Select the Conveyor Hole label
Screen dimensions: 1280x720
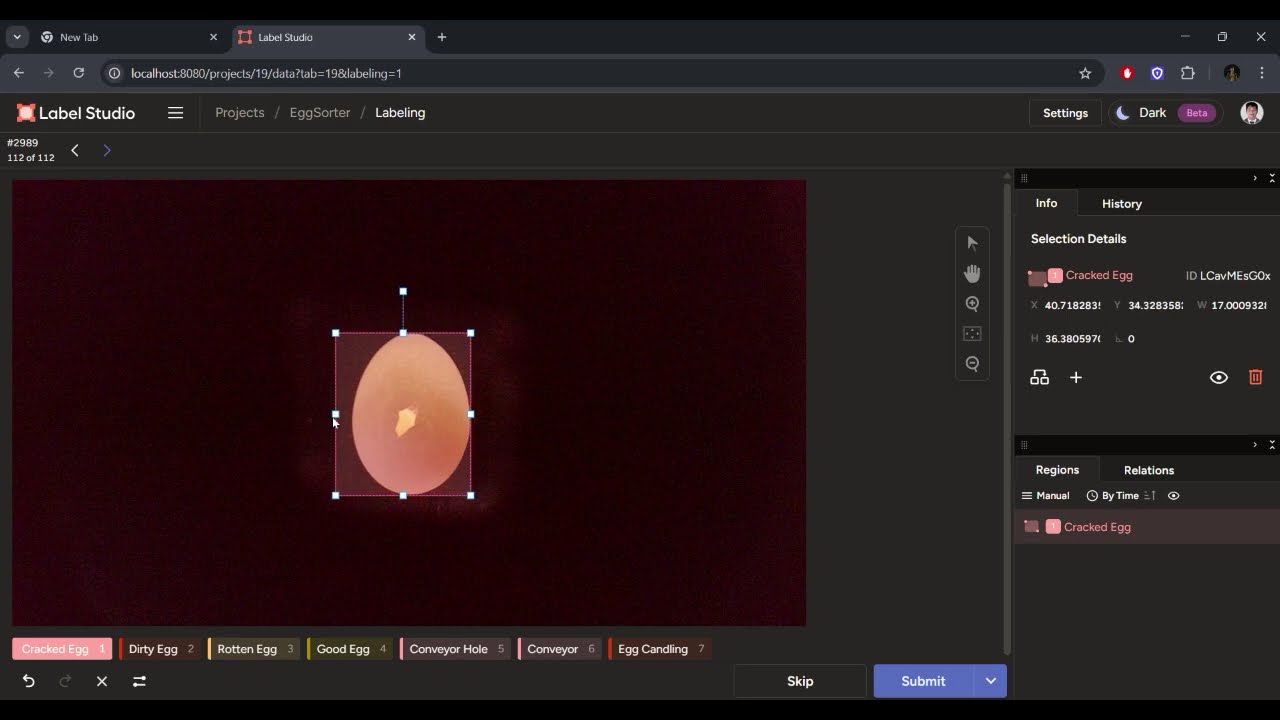[x=455, y=649]
